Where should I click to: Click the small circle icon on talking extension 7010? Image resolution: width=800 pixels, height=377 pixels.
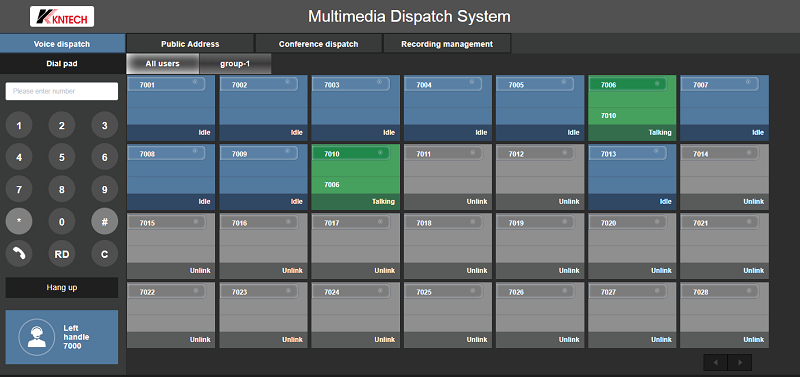tap(380, 152)
